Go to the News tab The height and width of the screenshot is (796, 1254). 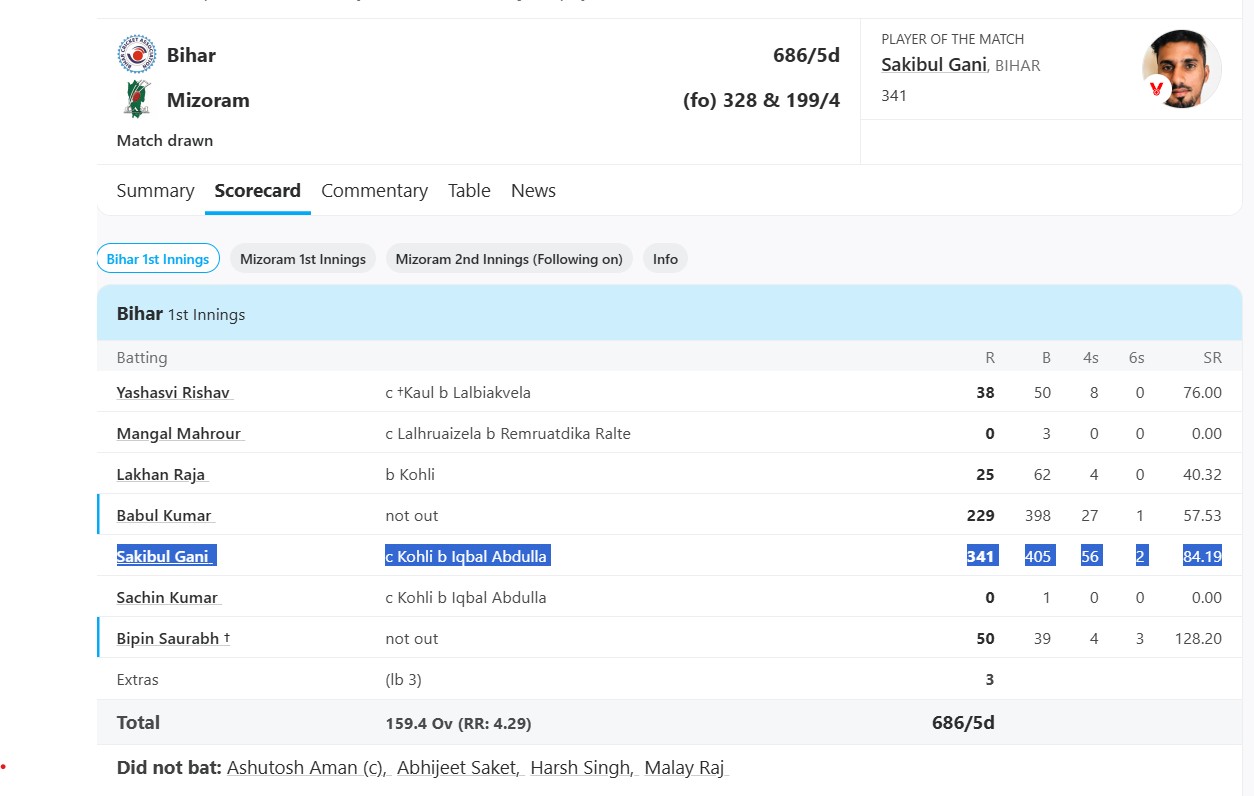[x=533, y=190]
